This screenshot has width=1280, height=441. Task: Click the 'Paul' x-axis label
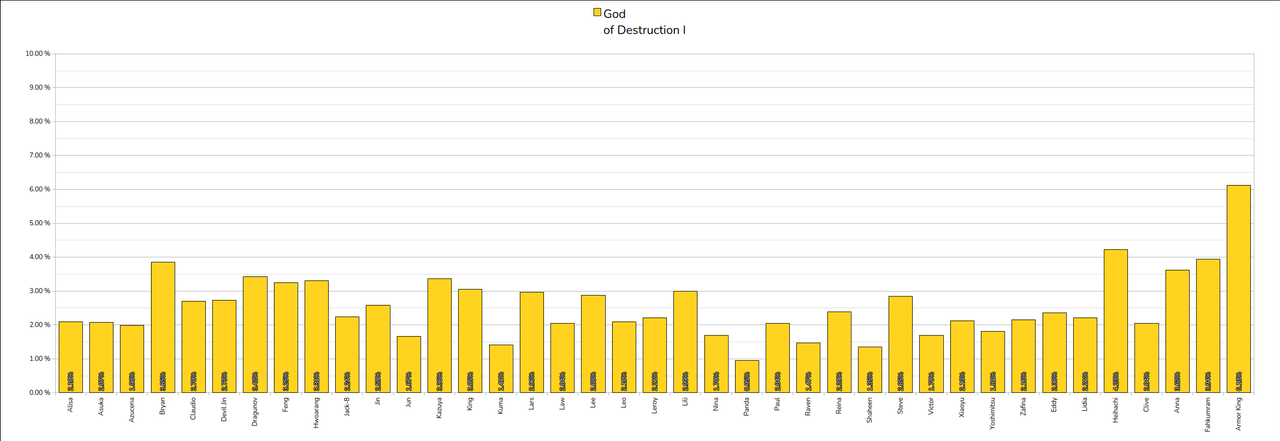tap(777, 404)
